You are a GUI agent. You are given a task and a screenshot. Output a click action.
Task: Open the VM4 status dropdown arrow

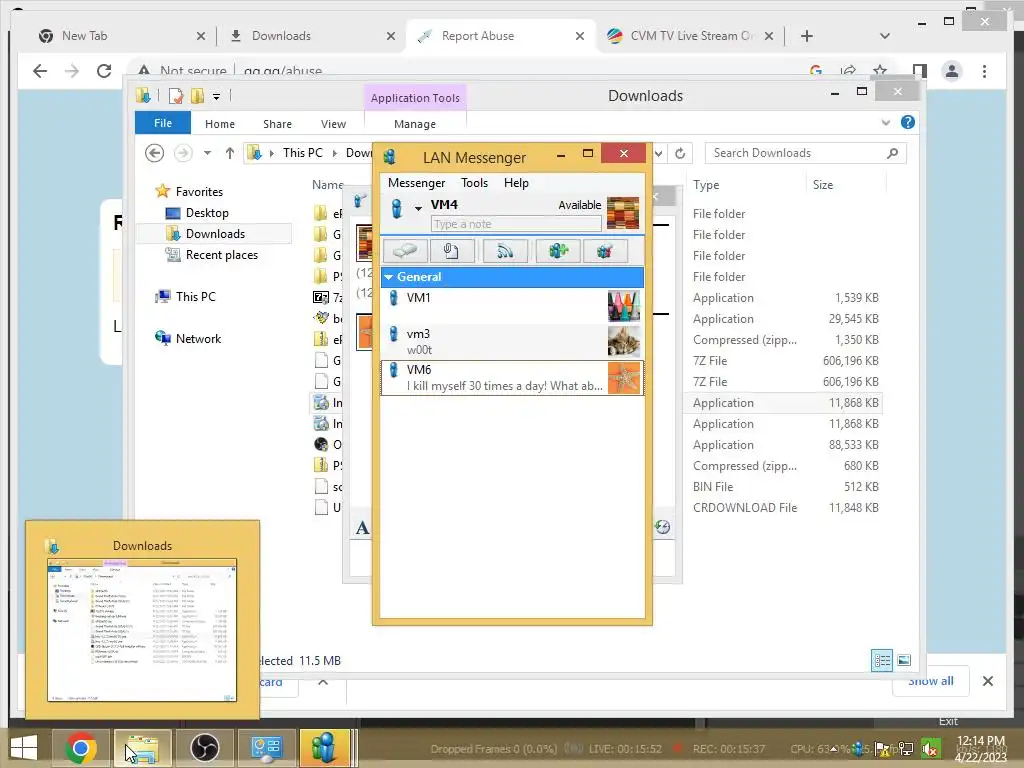(418, 208)
